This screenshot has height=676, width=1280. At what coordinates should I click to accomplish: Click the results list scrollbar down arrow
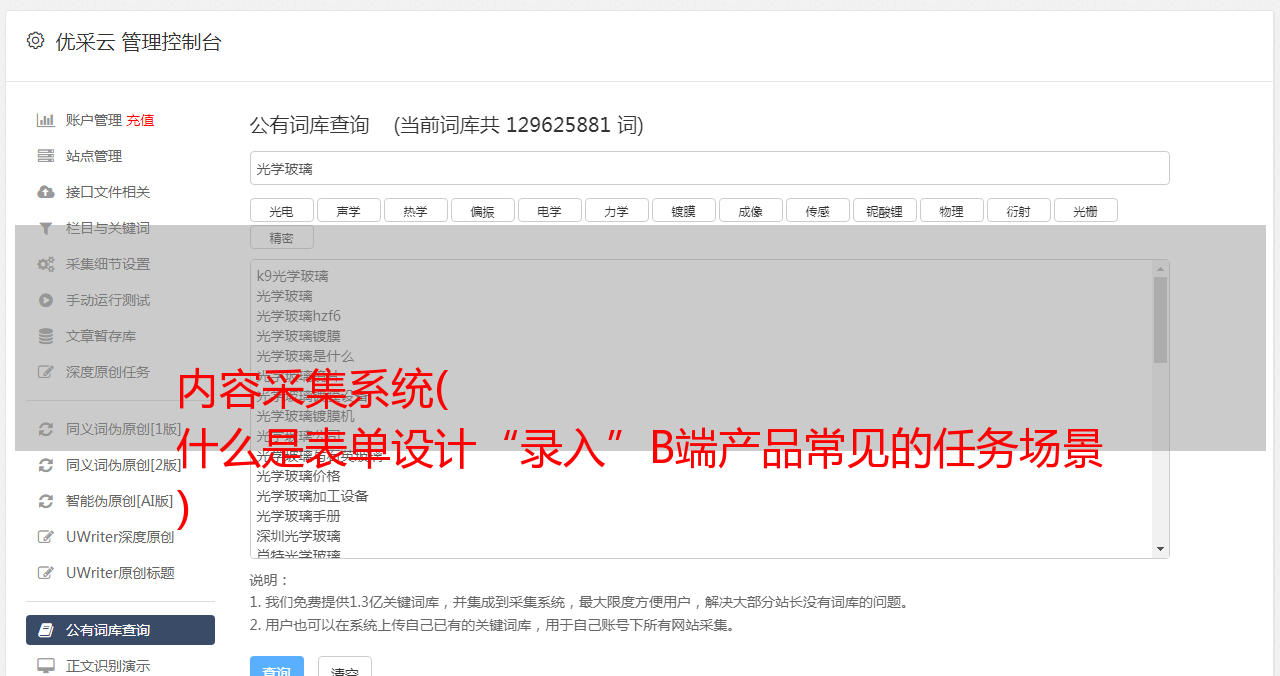[1160, 549]
